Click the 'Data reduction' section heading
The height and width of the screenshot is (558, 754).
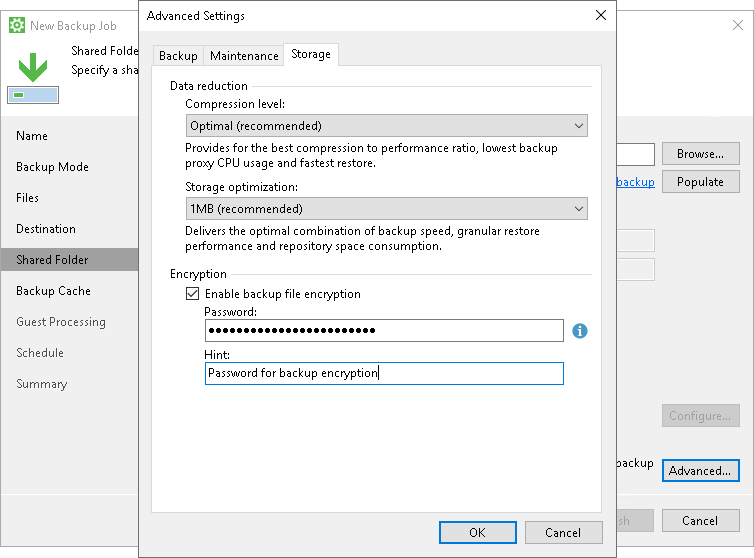(x=209, y=86)
